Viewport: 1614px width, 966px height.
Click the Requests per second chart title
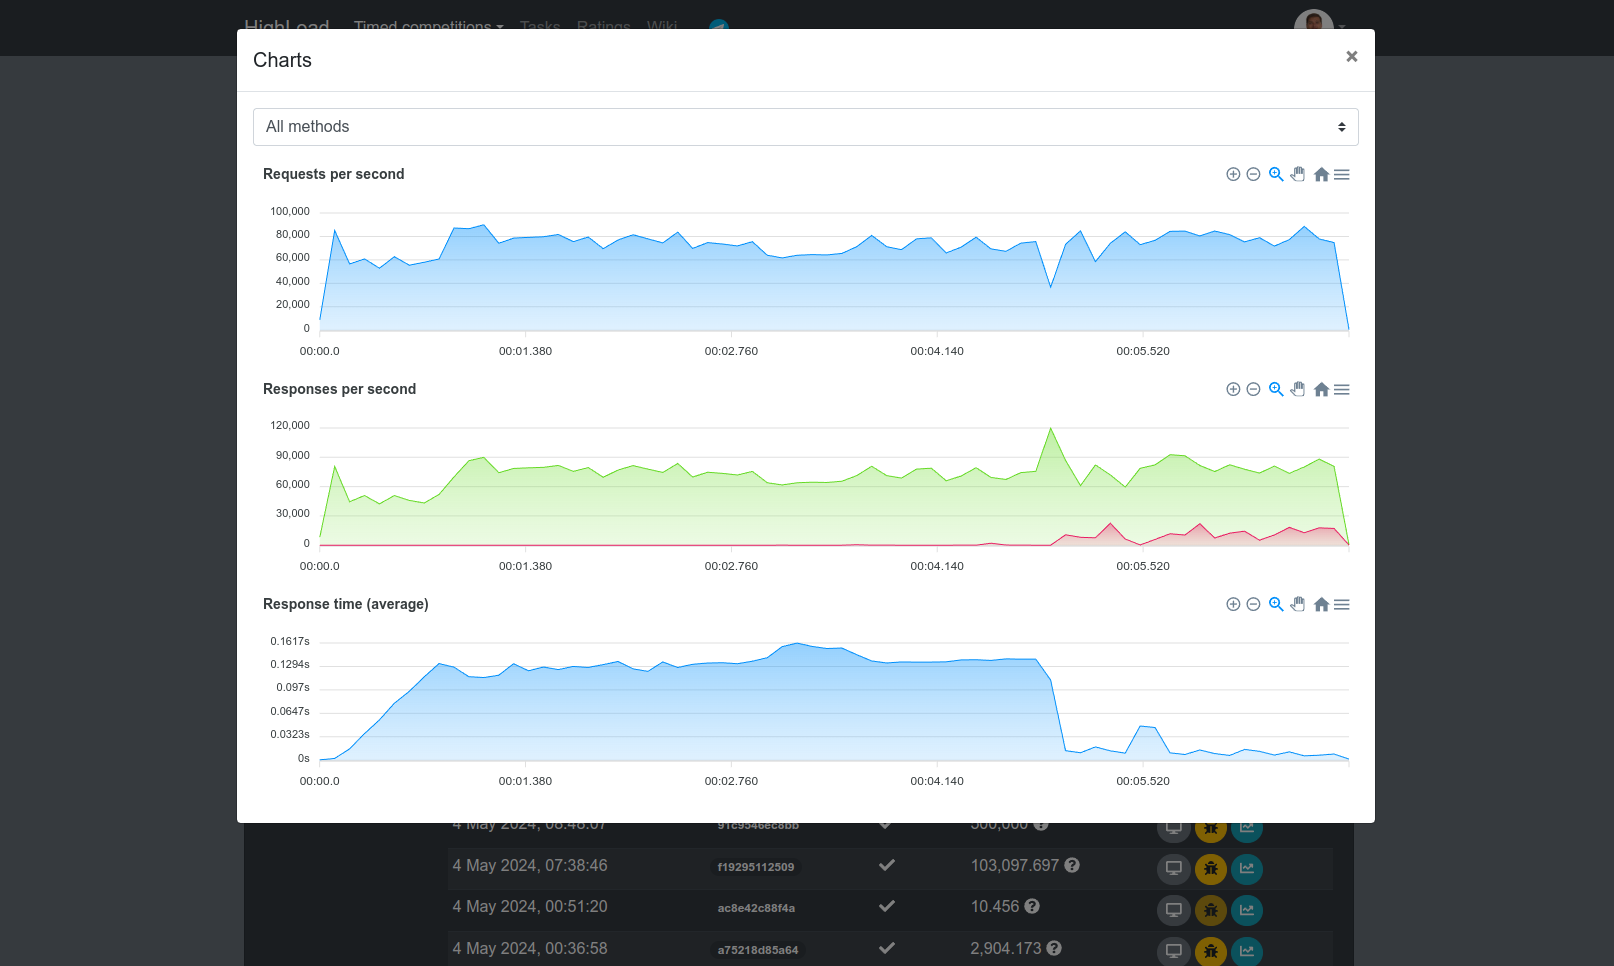coord(334,174)
